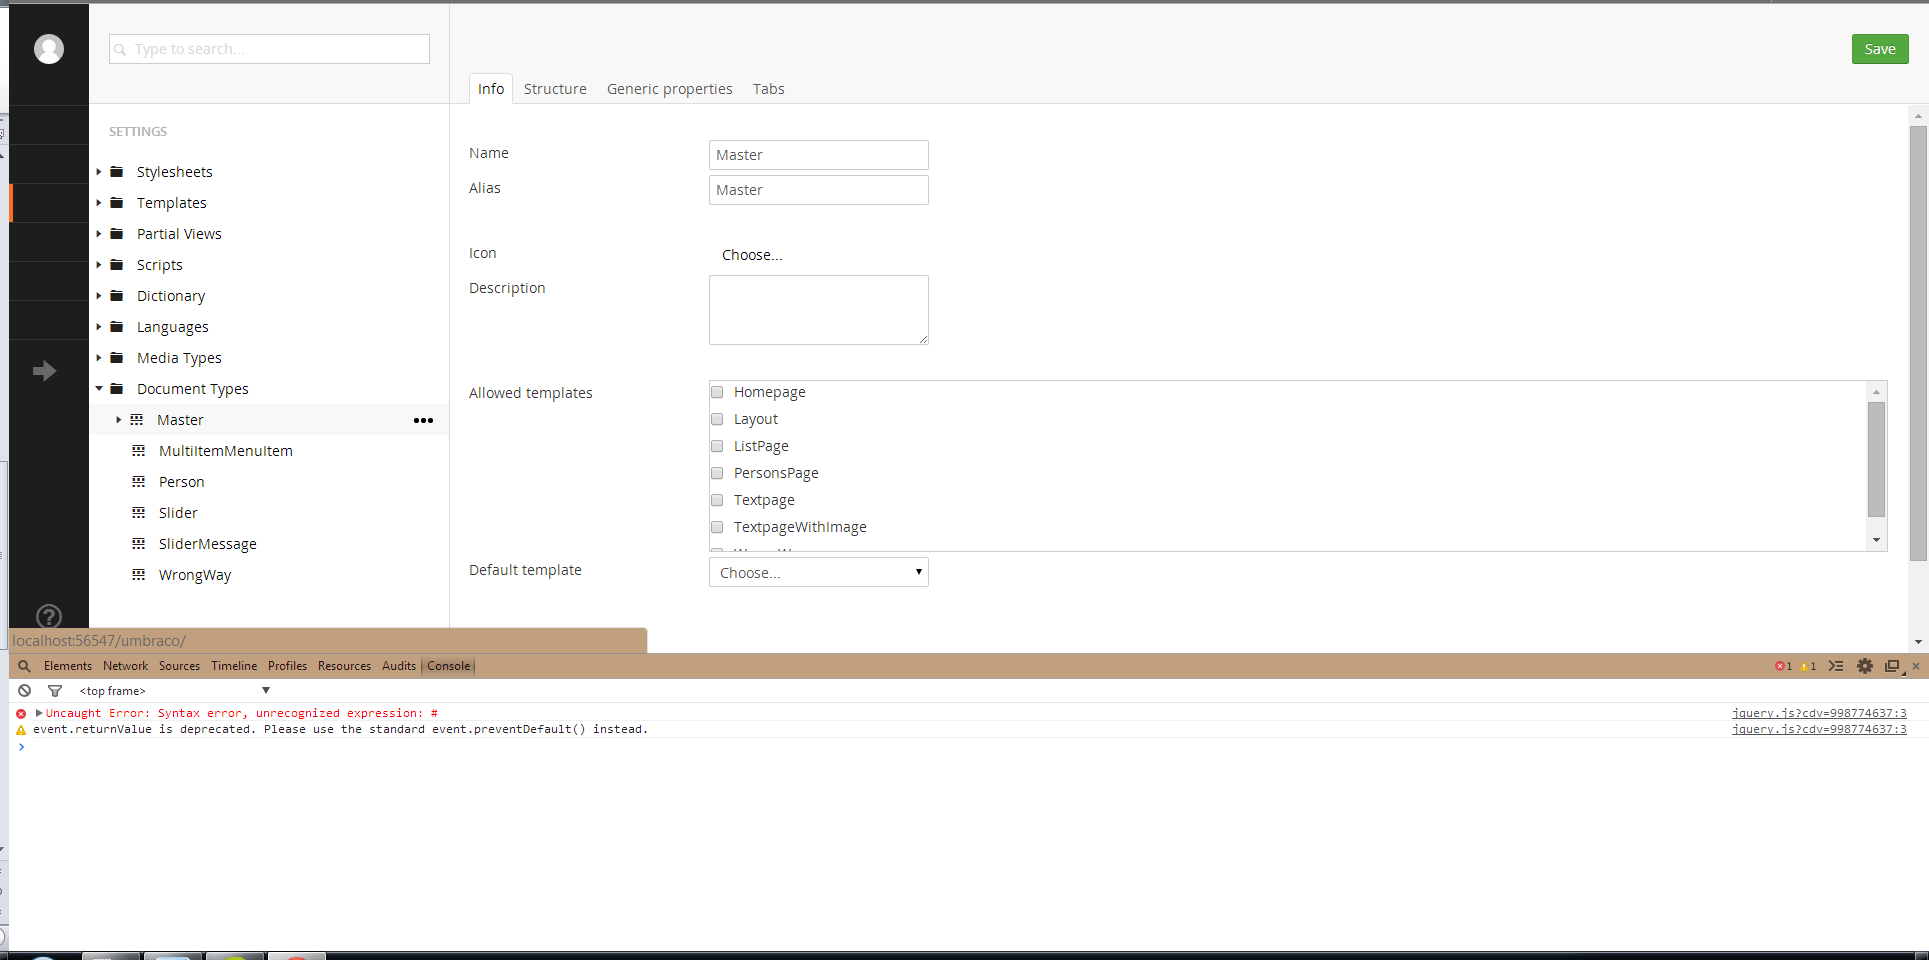Click the allowed templates list scrollbar
This screenshot has width=1929, height=960.
click(1877, 460)
